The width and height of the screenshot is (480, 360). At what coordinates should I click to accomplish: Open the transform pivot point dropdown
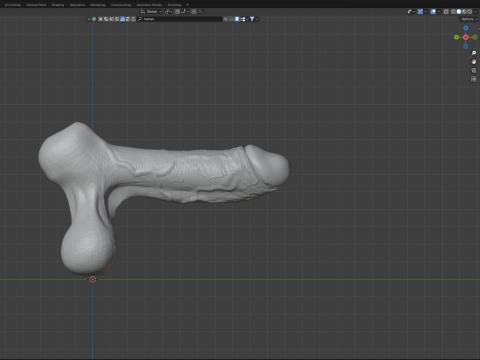click(168, 12)
